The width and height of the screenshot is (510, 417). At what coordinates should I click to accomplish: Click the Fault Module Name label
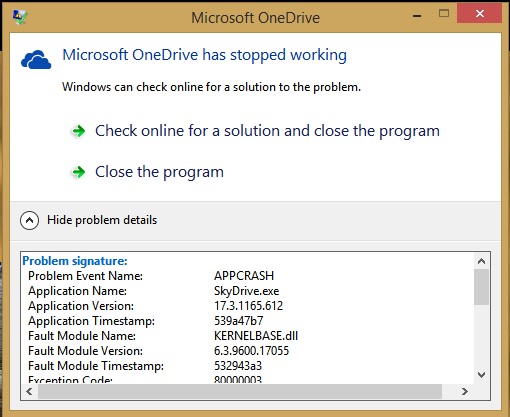tap(82, 336)
